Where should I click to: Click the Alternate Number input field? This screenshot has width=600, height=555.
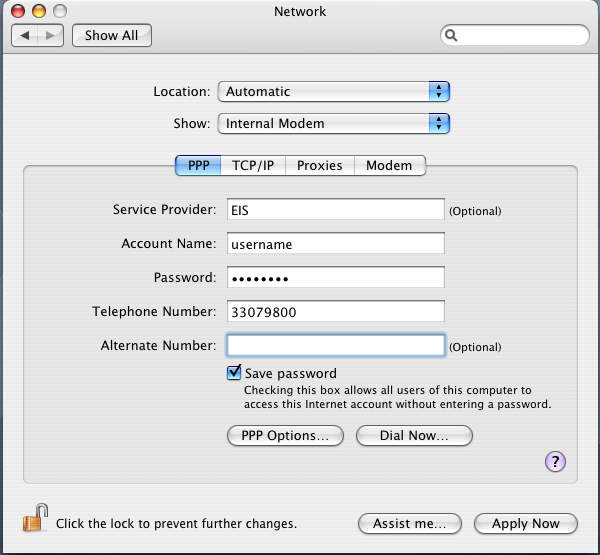coord(335,345)
